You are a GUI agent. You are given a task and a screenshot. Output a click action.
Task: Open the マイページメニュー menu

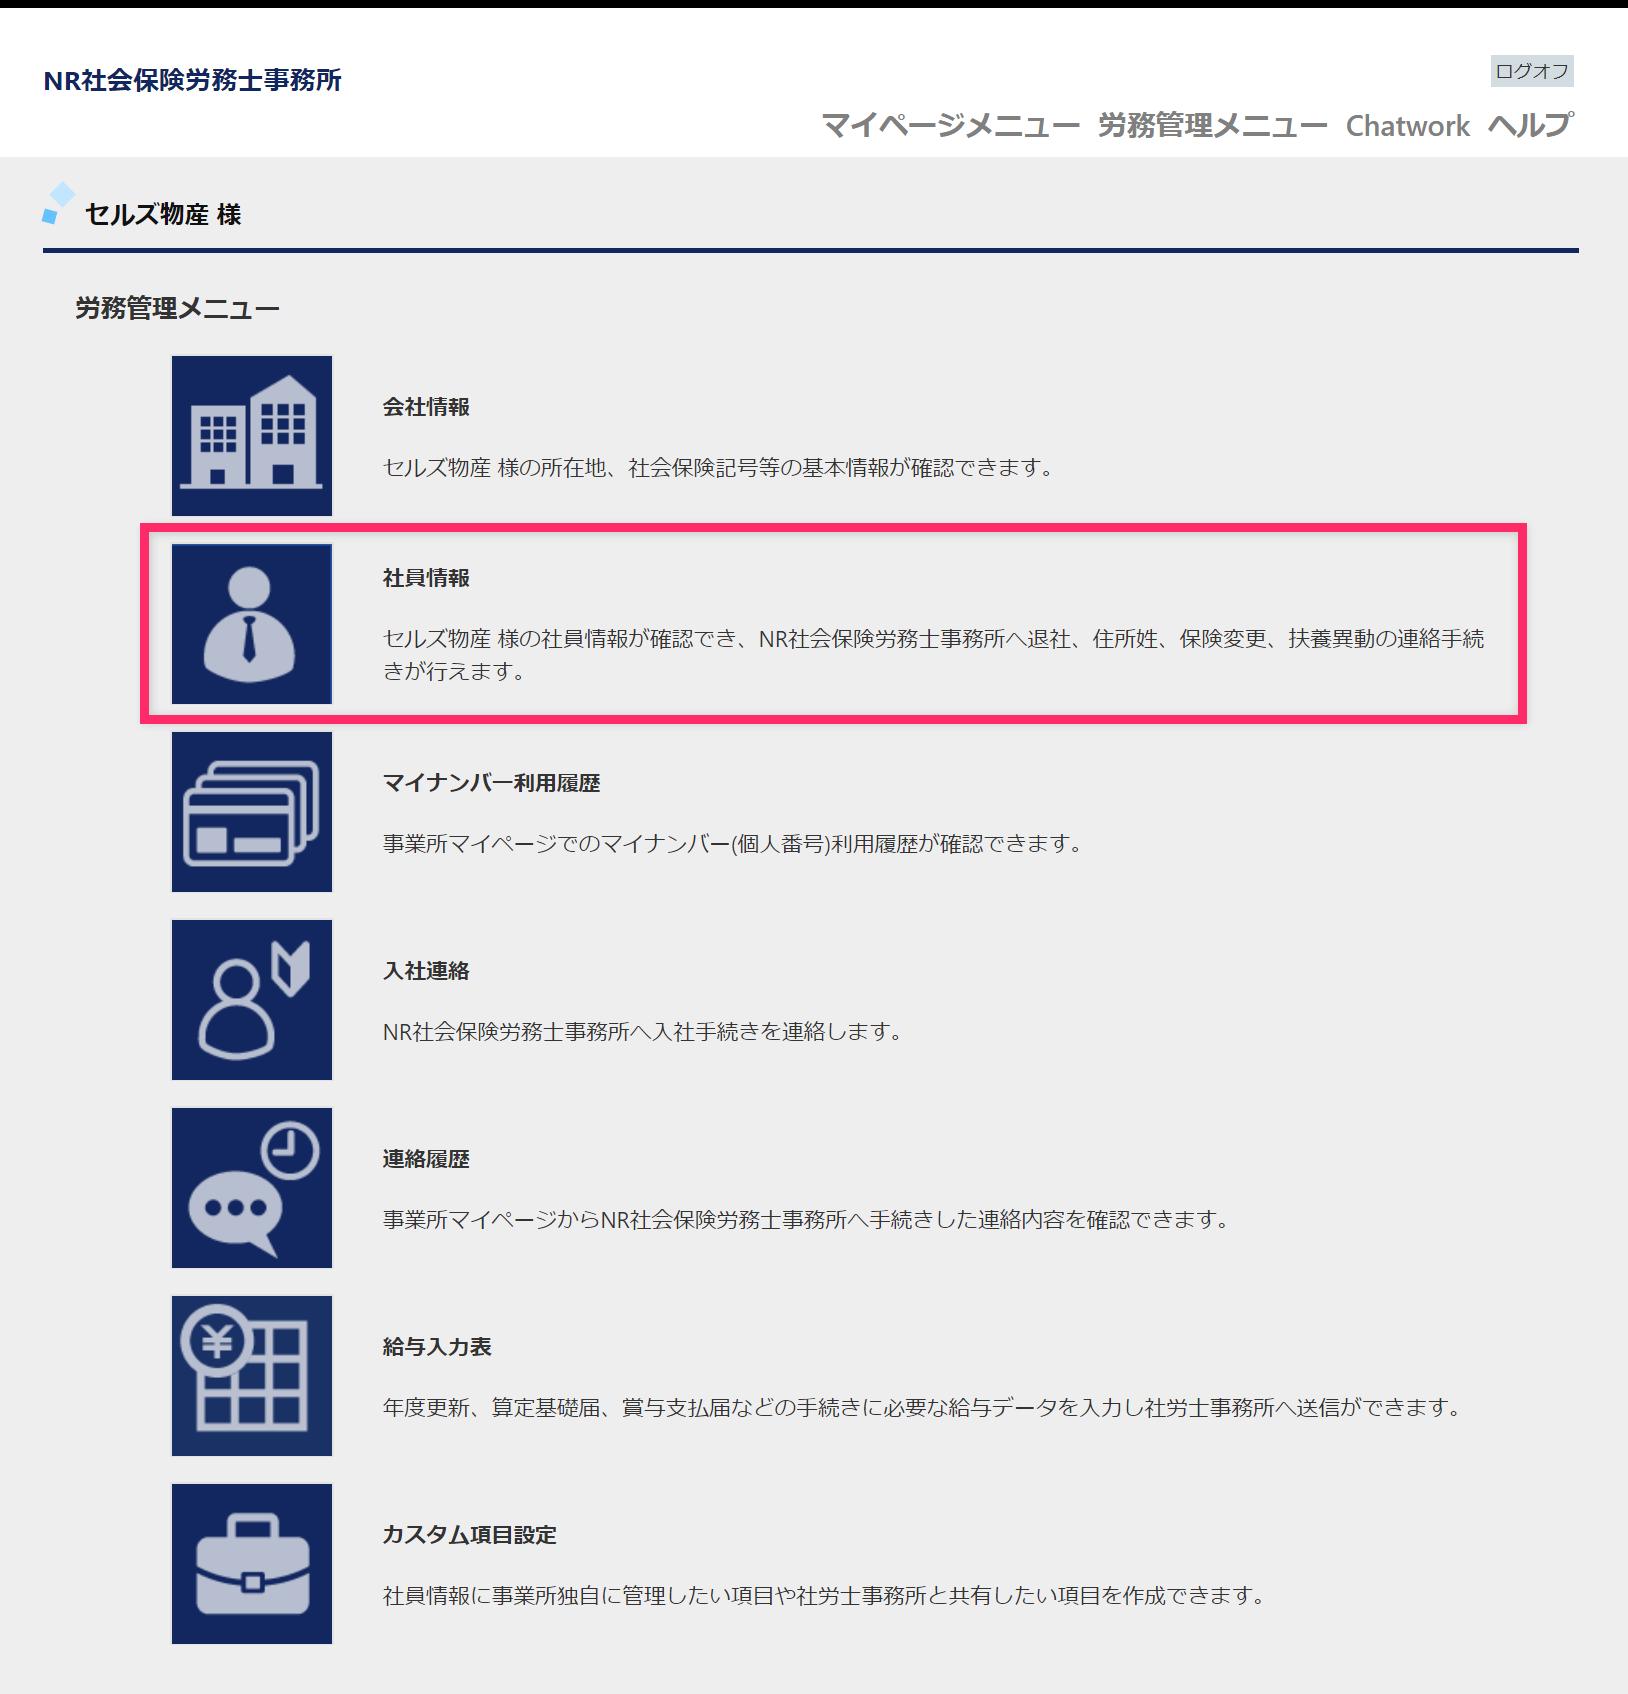click(x=950, y=126)
